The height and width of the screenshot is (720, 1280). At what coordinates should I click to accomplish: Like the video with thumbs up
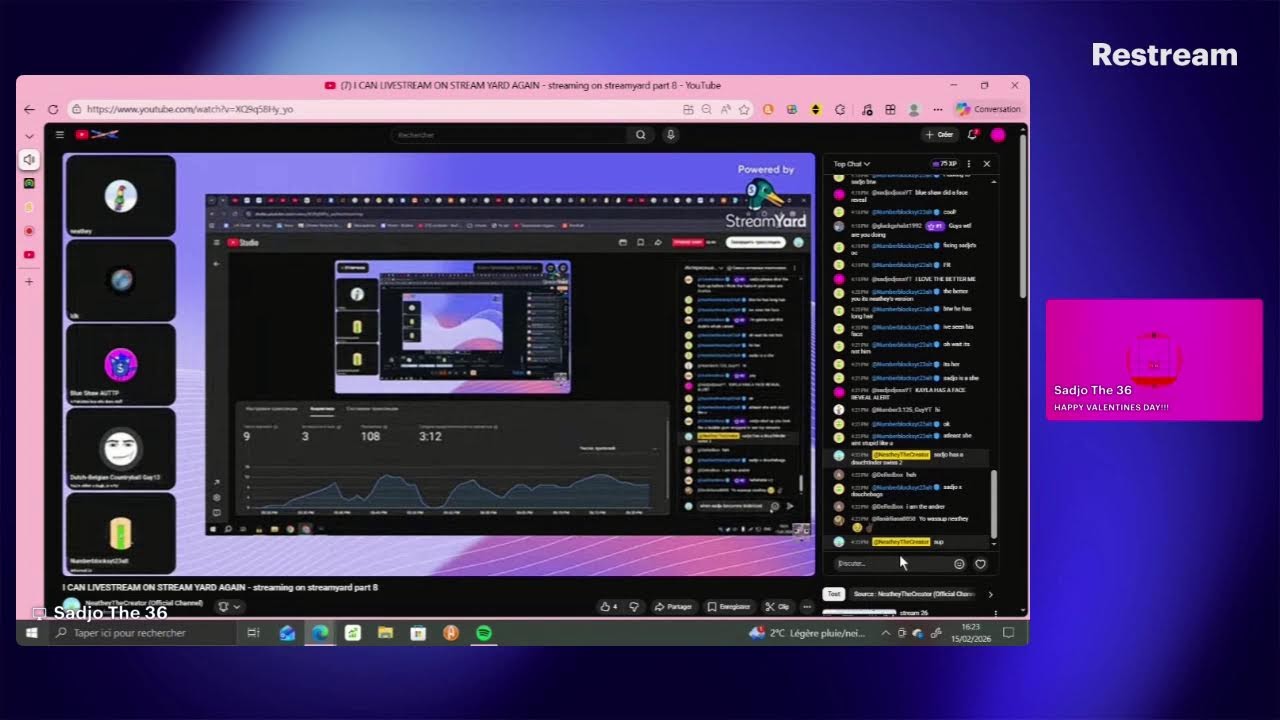[x=607, y=606]
